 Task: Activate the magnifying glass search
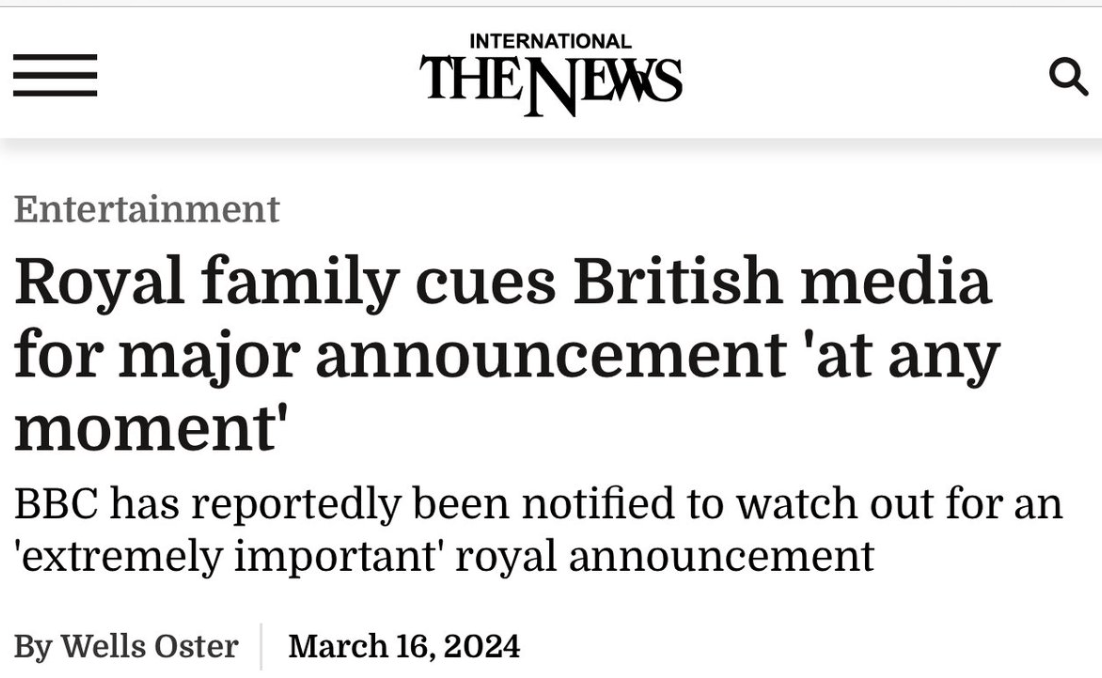(x=1068, y=77)
